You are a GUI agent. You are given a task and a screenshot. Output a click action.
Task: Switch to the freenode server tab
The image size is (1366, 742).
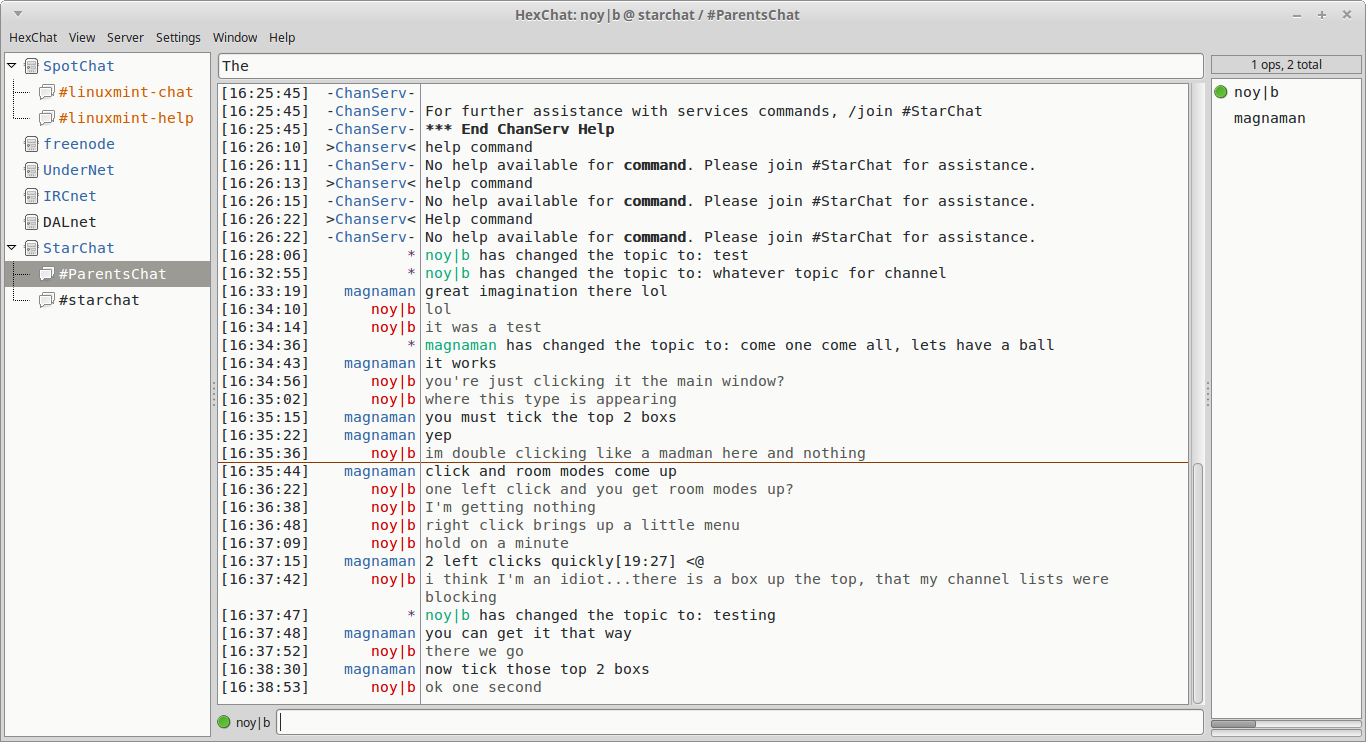pos(79,144)
